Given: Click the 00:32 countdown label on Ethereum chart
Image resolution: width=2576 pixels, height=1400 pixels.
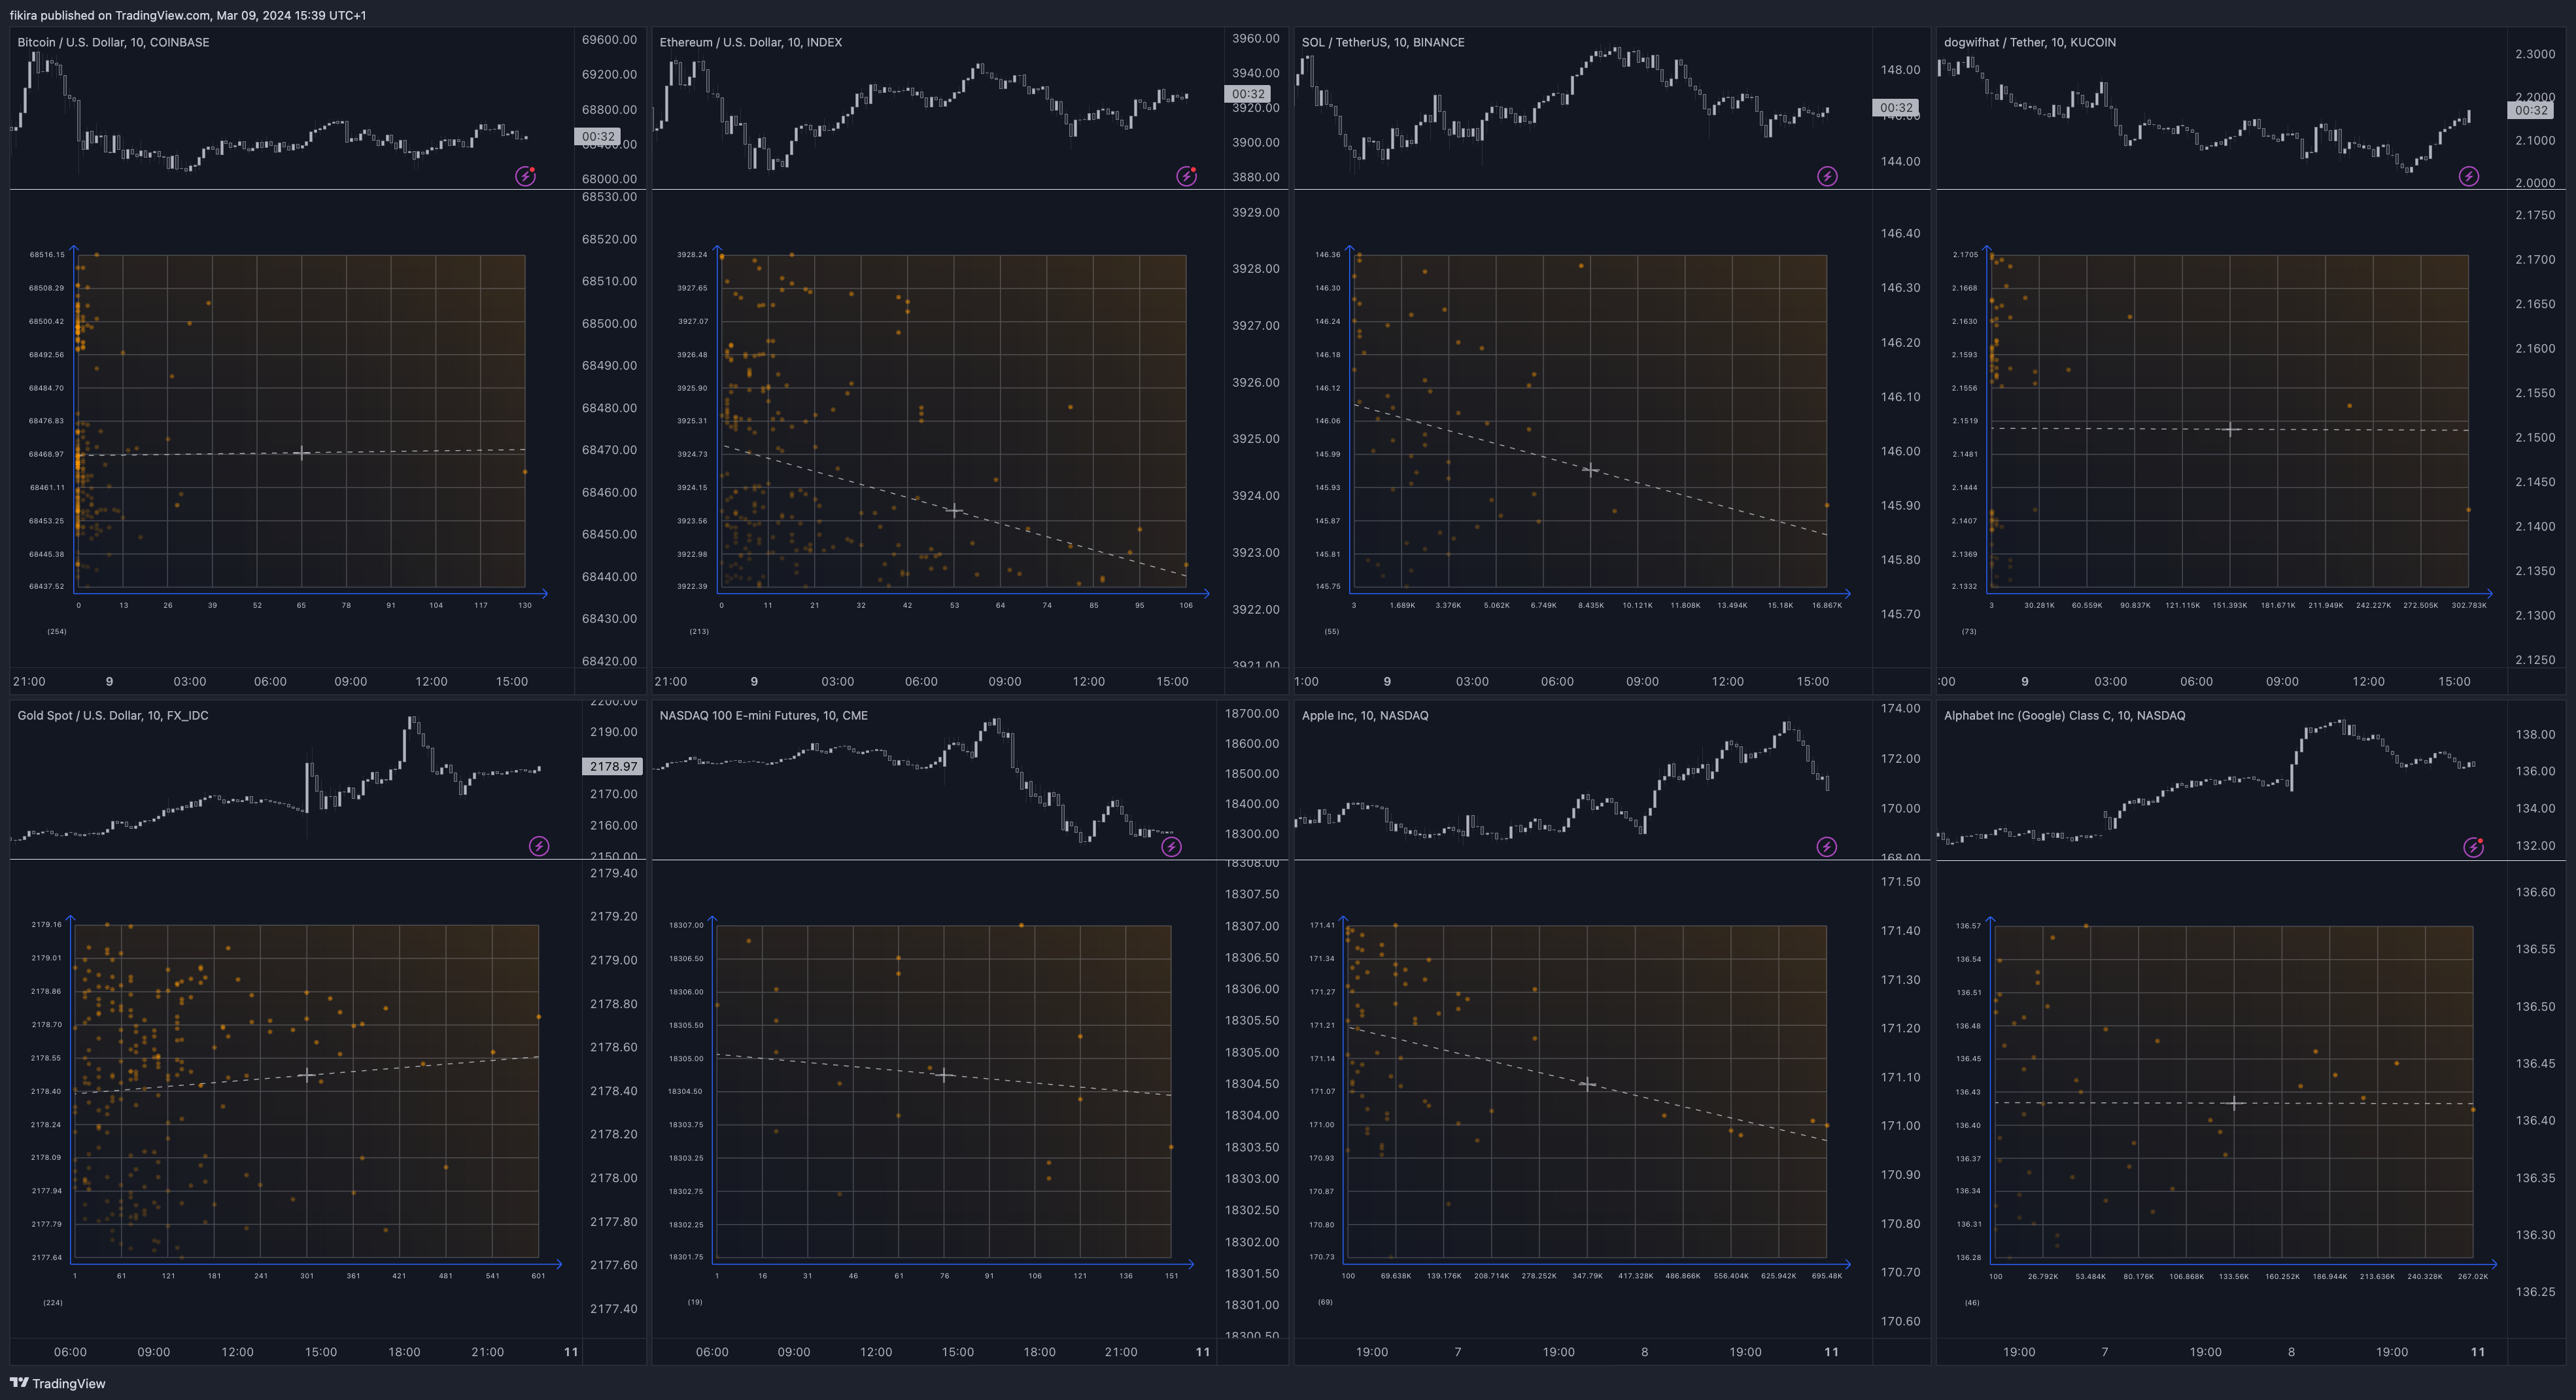Looking at the screenshot, I should (1248, 94).
